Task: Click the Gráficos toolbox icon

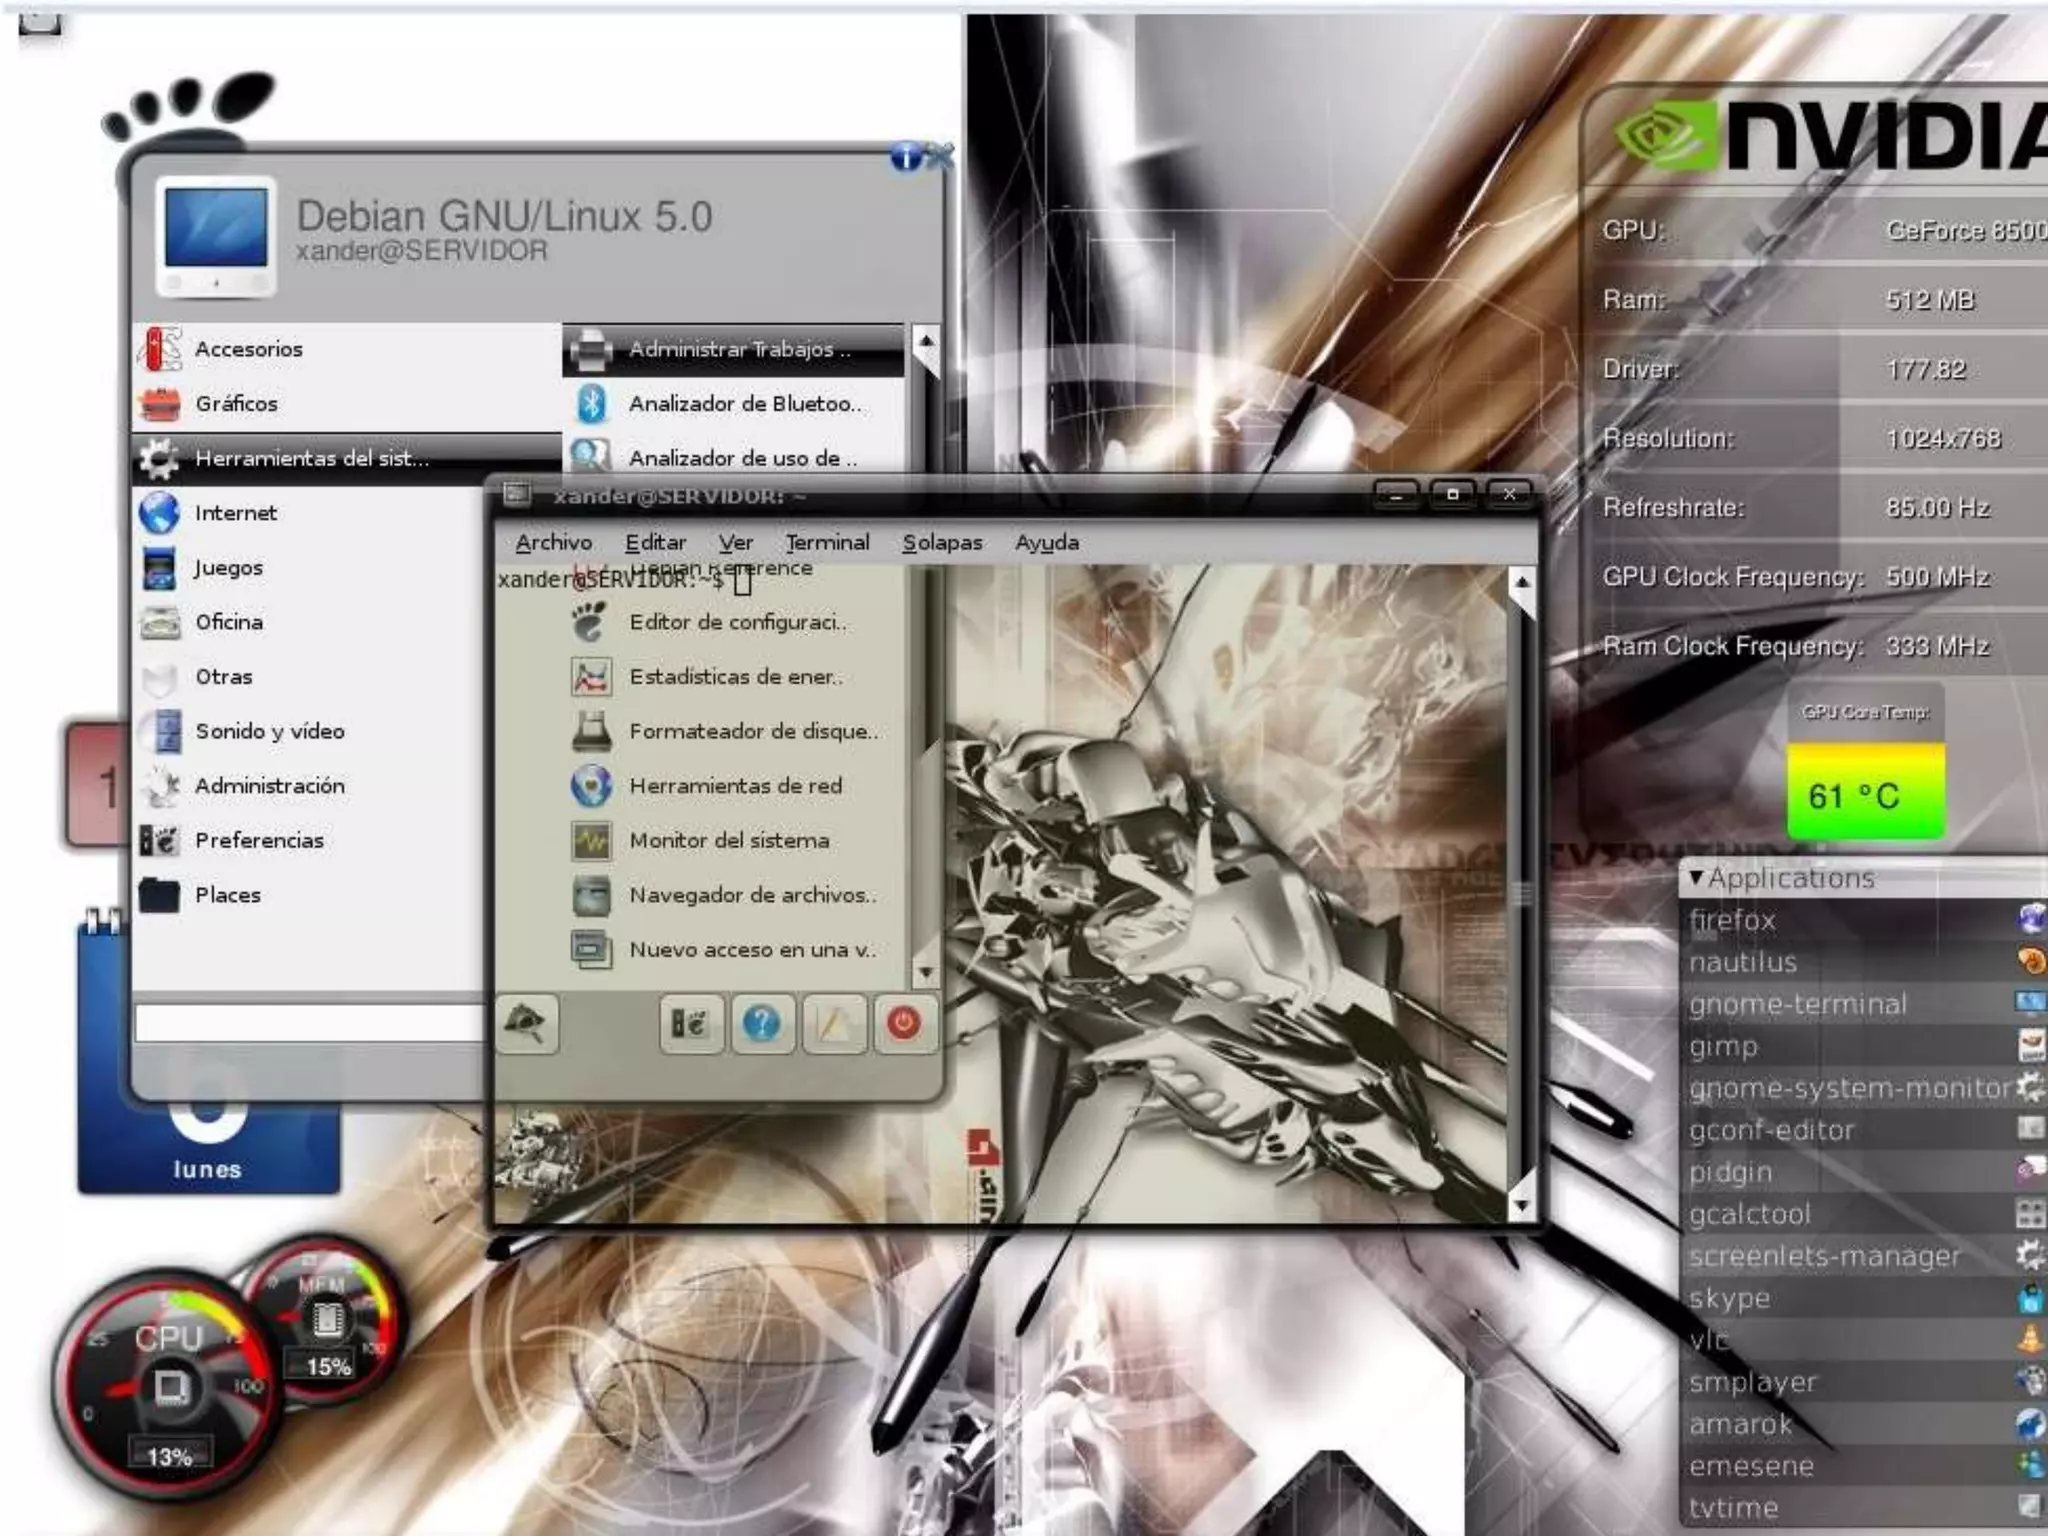Action: pyautogui.click(x=160, y=404)
